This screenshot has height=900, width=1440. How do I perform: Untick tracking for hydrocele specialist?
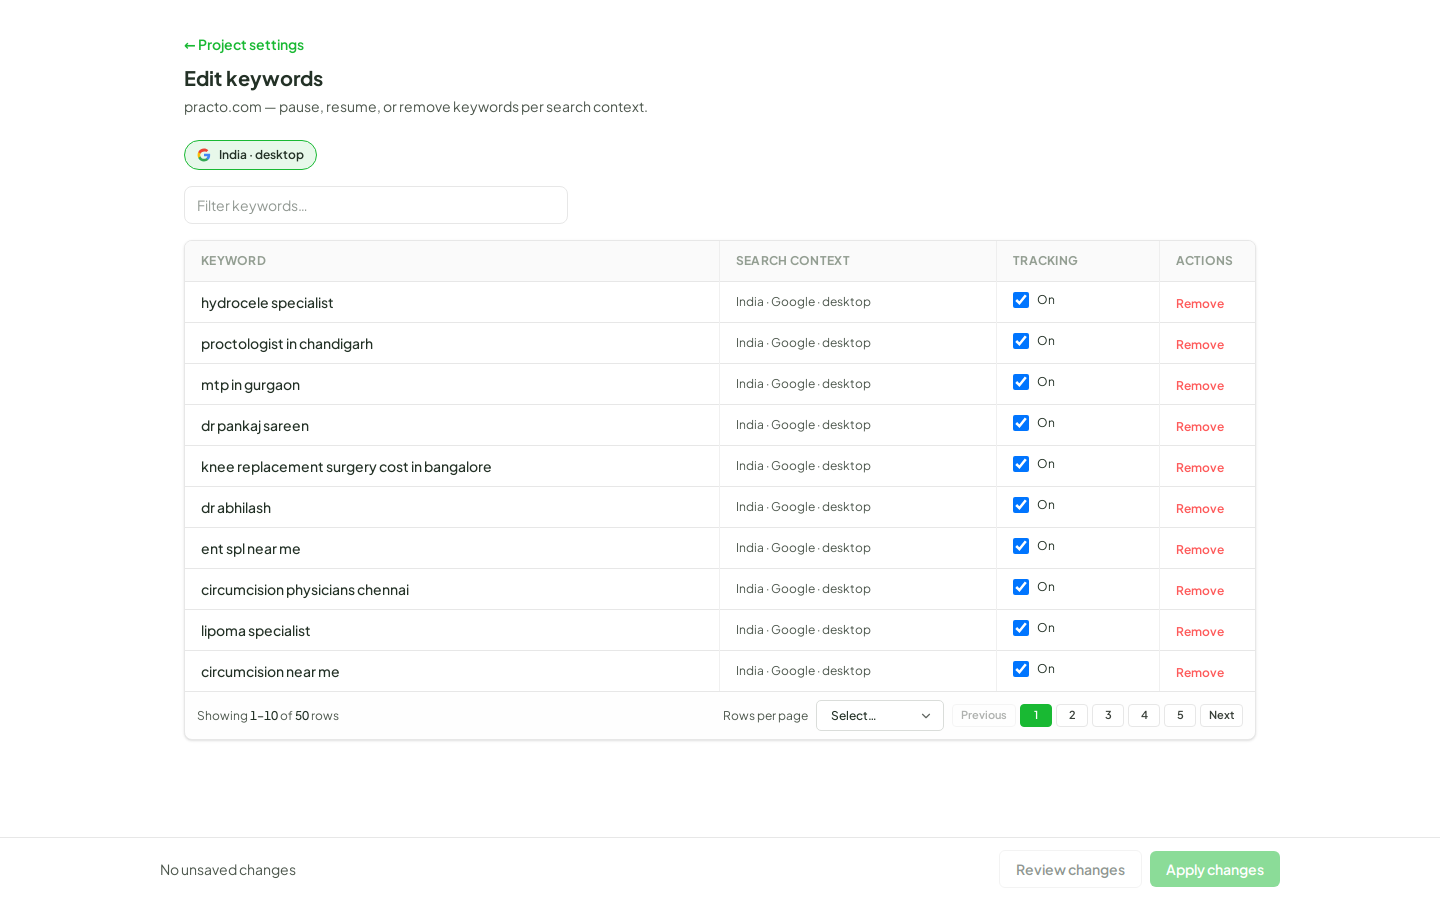click(1021, 300)
